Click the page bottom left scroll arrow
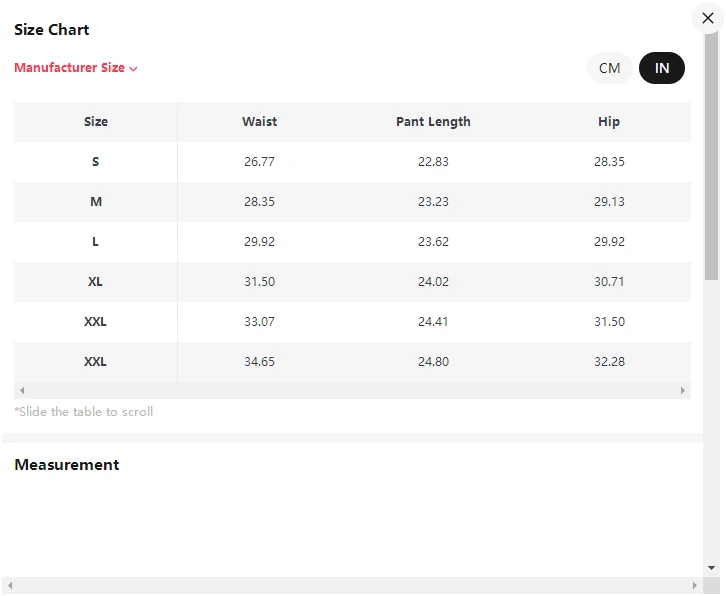Screen dimensions: 726x596 [10, 585]
